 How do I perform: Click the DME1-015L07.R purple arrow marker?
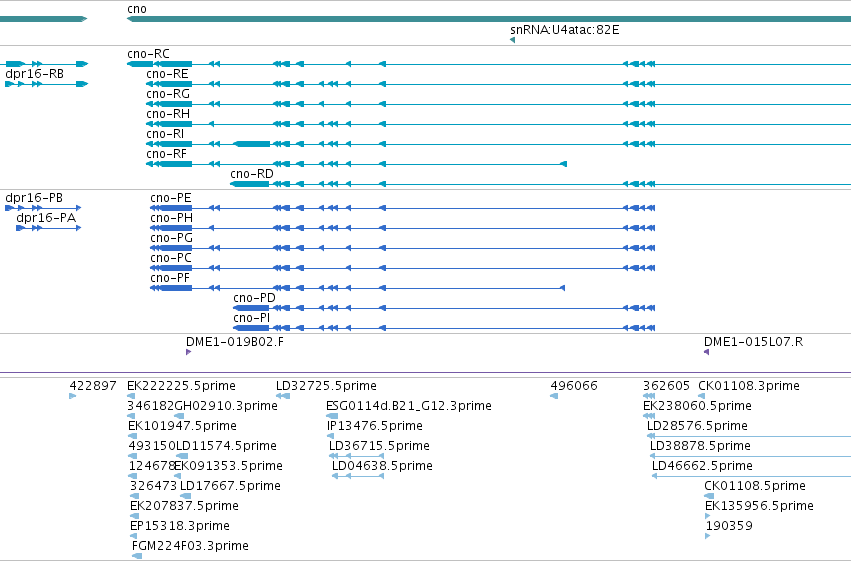pyautogui.click(x=707, y=352)
